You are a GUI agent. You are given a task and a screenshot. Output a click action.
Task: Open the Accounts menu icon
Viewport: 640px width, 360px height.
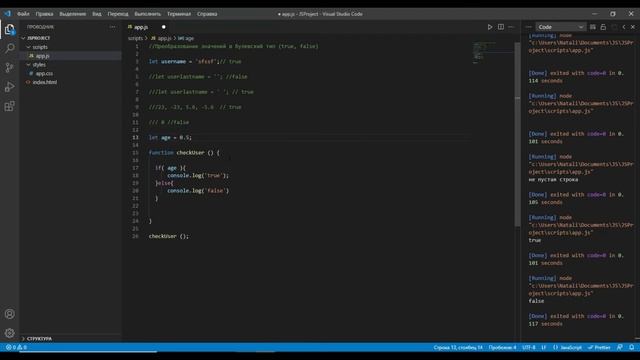click(x=9, y=314)
